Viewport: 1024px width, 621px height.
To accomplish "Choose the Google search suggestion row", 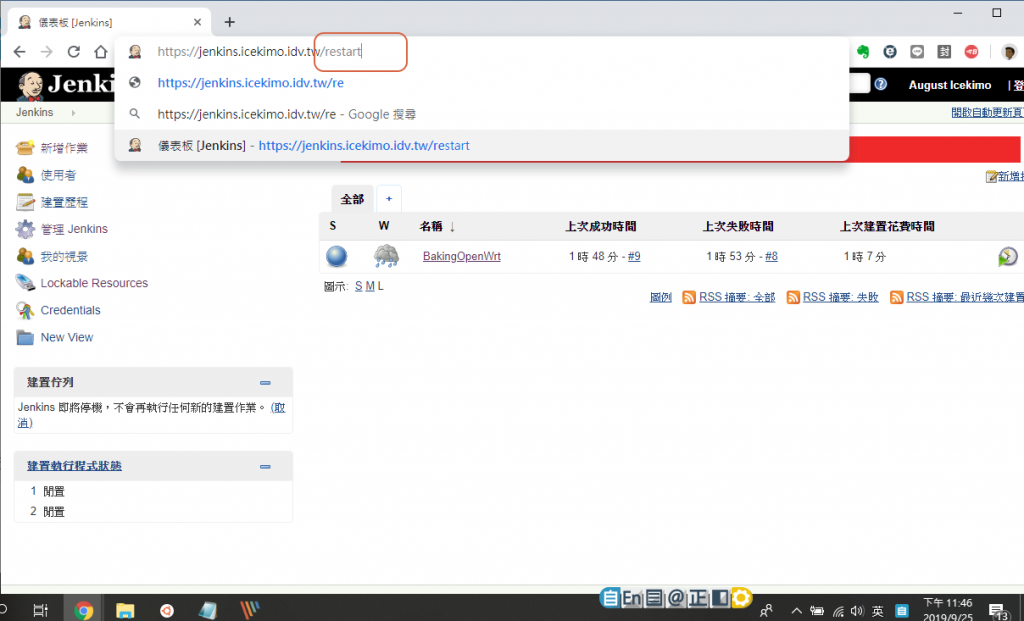I will point(482,114).
